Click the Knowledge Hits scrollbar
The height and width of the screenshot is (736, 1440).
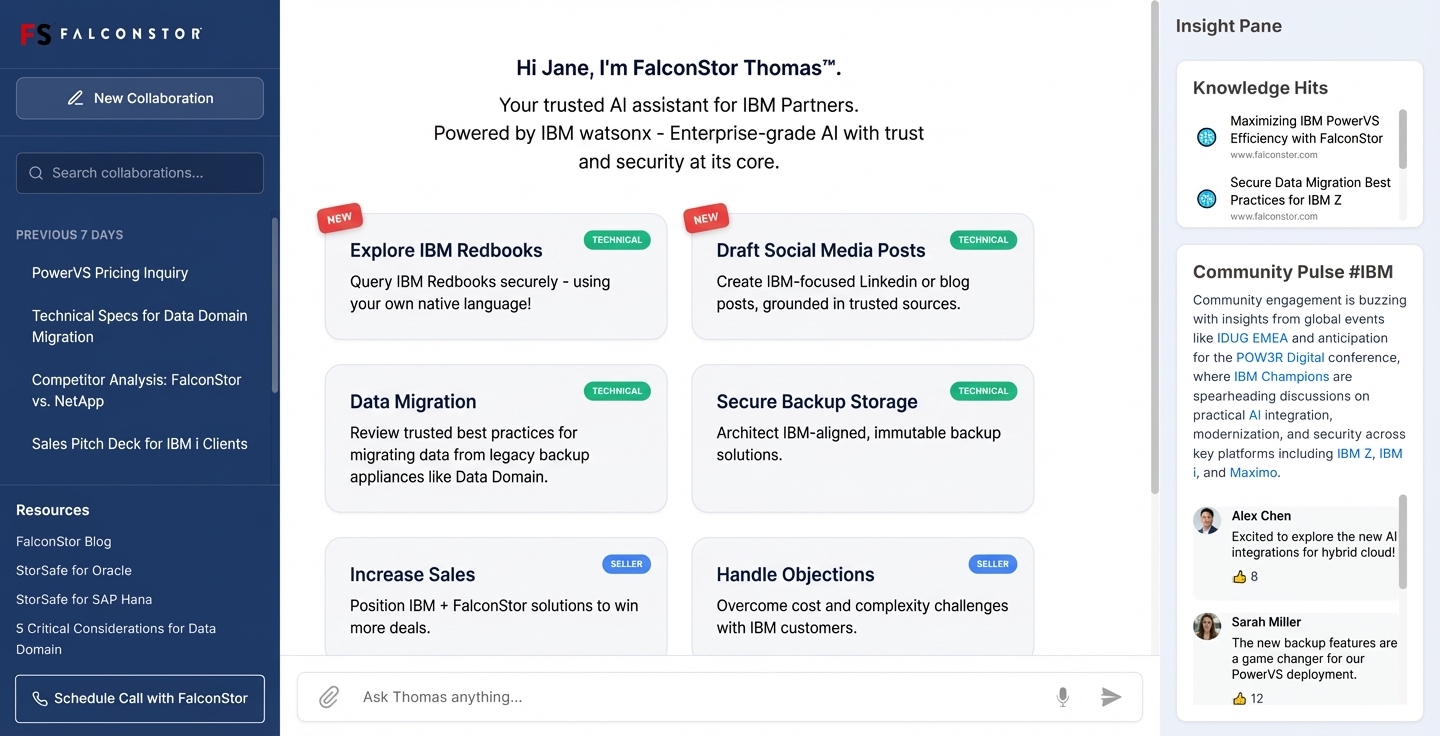(1402, 139)
